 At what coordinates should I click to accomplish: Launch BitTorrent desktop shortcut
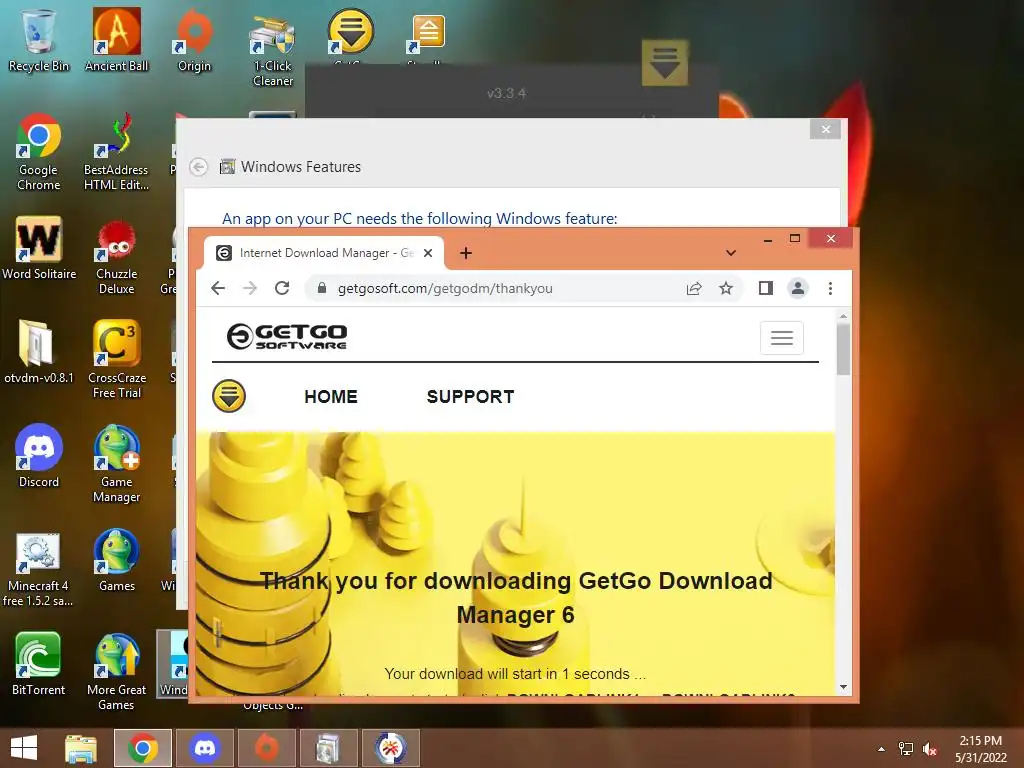click(38, 664)
